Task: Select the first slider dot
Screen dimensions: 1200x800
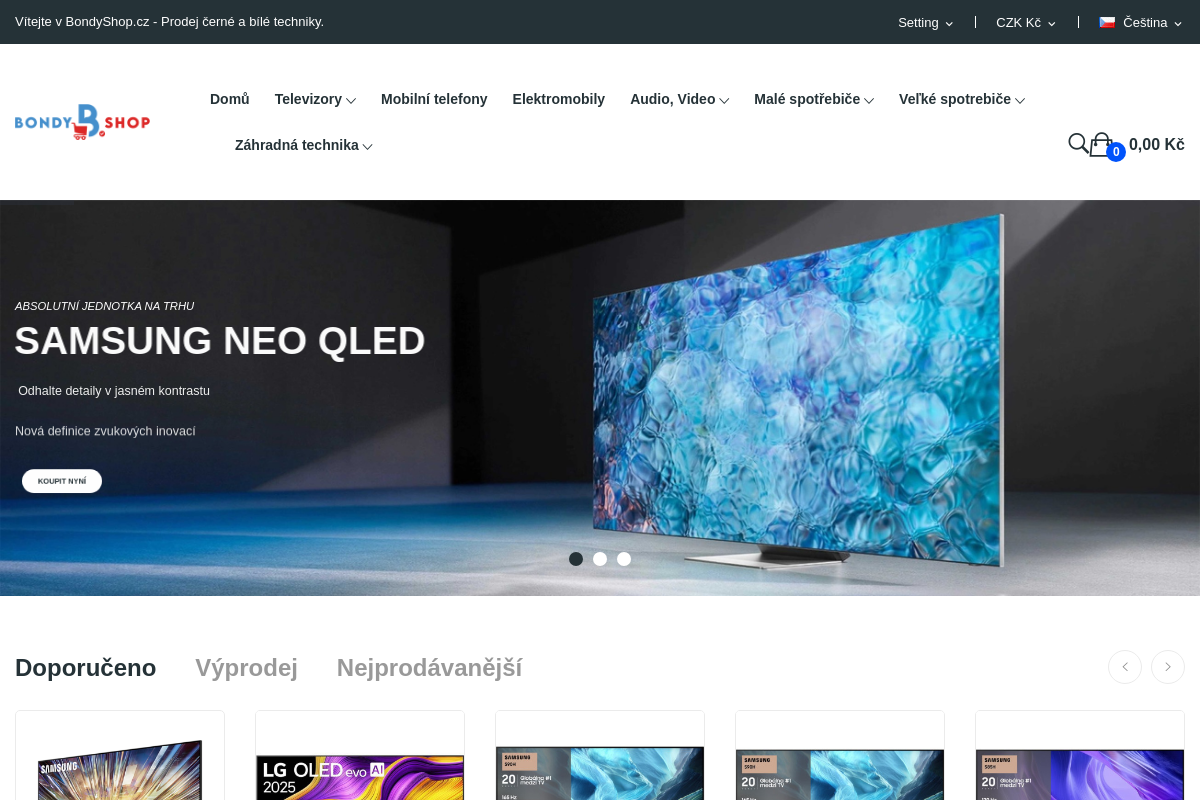Action: pyautogui.click(x=576, y=559)
